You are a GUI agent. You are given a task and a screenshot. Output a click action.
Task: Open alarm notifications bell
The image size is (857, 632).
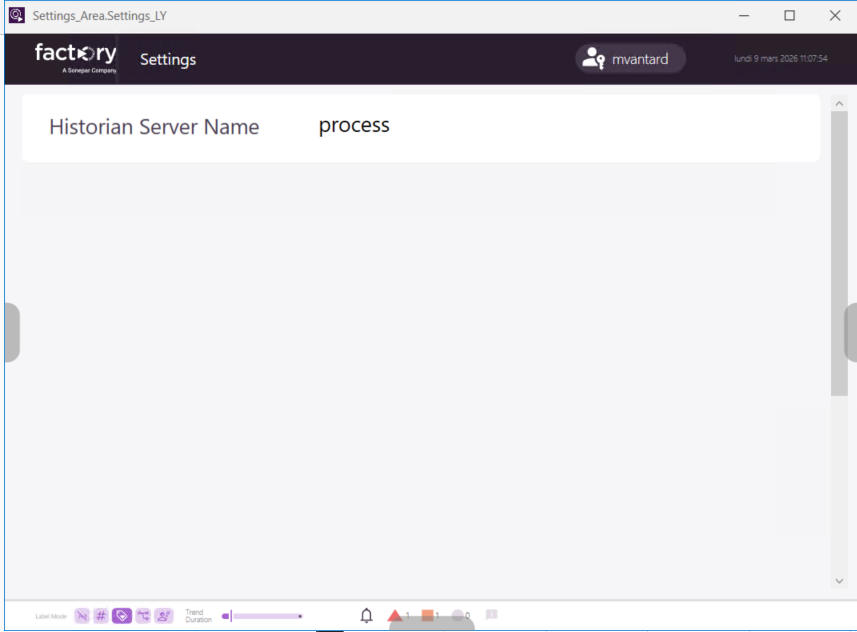(x=366, y=616)
